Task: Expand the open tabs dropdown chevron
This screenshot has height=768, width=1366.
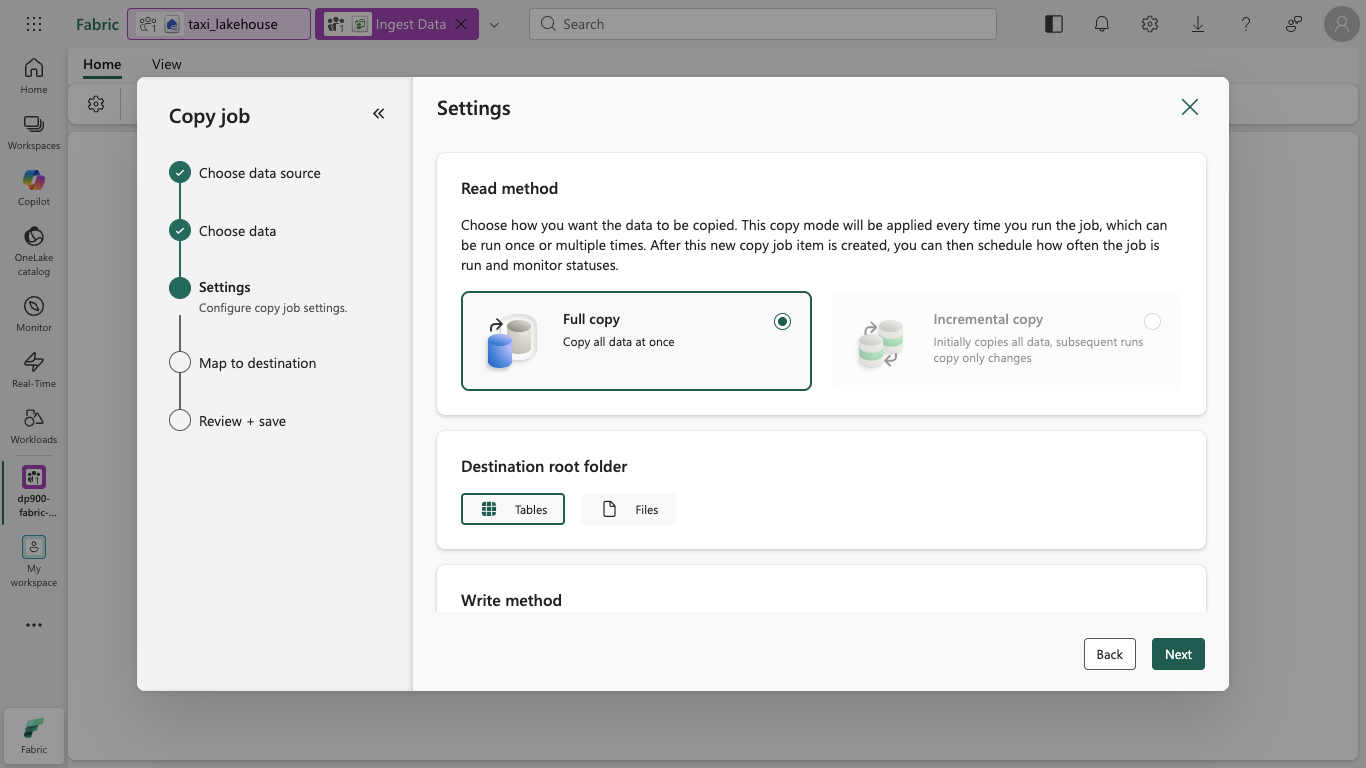Action: 494,24
